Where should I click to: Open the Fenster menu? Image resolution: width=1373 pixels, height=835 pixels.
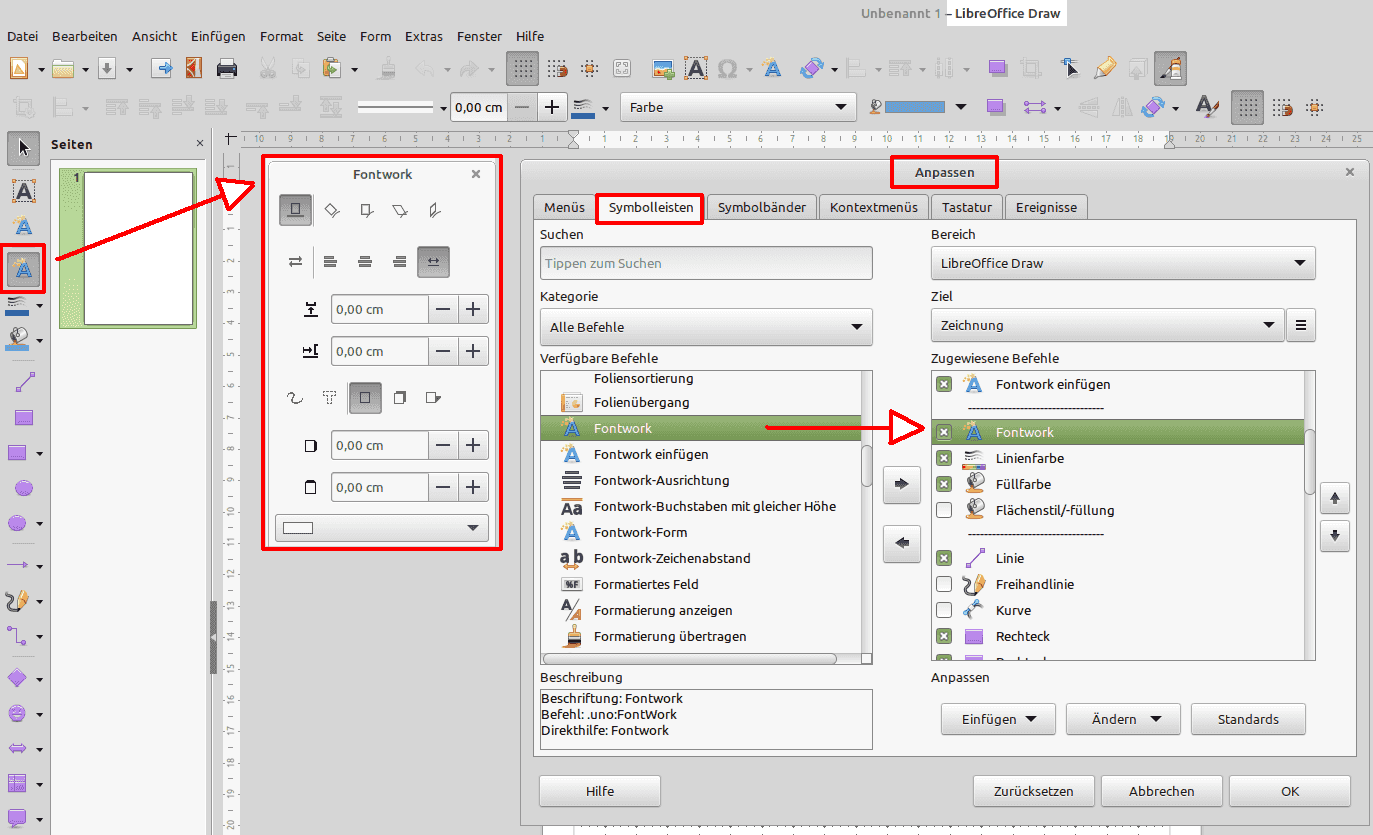(479, 36)
